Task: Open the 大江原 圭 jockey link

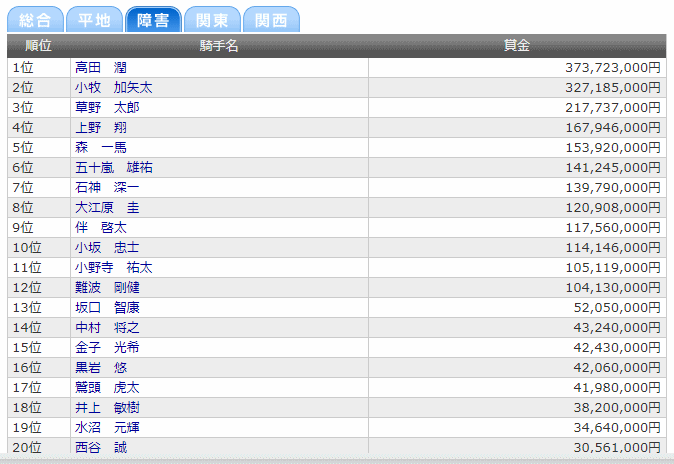Action: (107, 208)
